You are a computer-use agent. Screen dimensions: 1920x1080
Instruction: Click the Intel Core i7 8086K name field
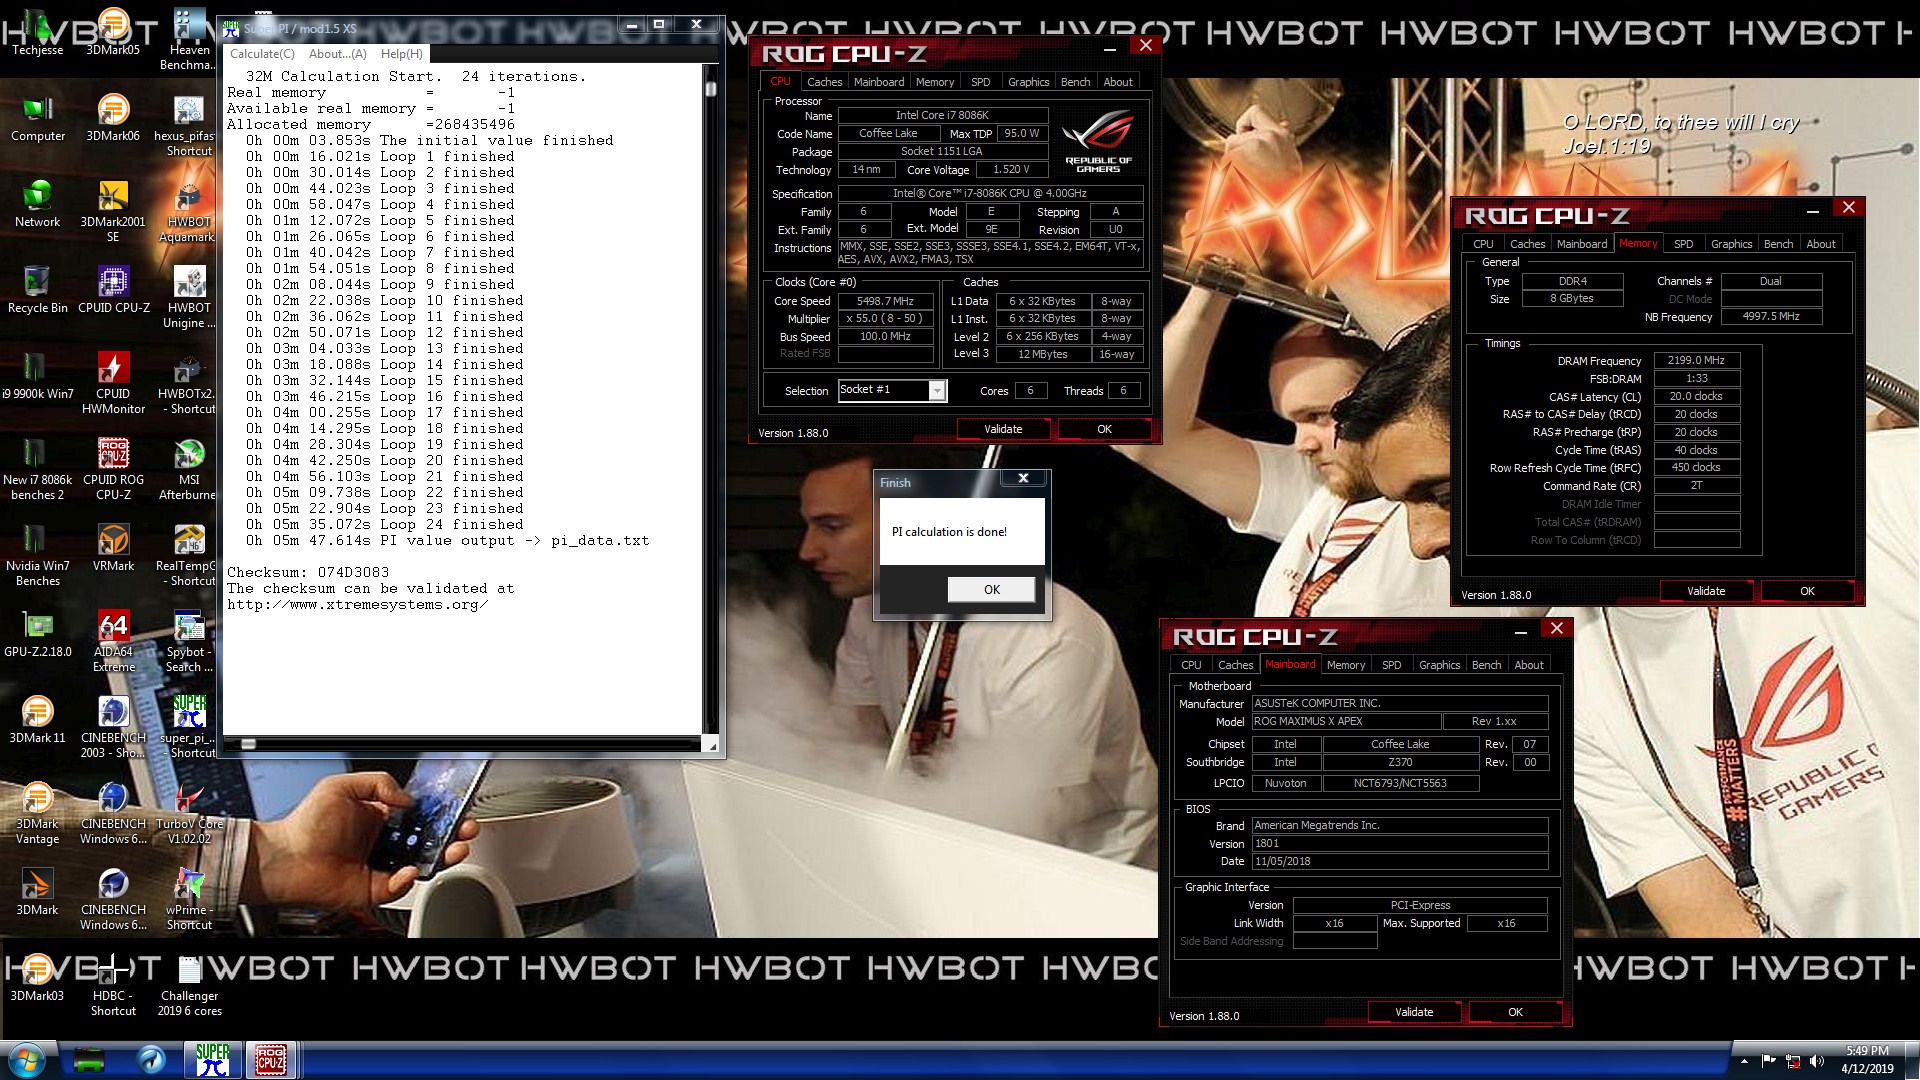[x=942, y=116]
